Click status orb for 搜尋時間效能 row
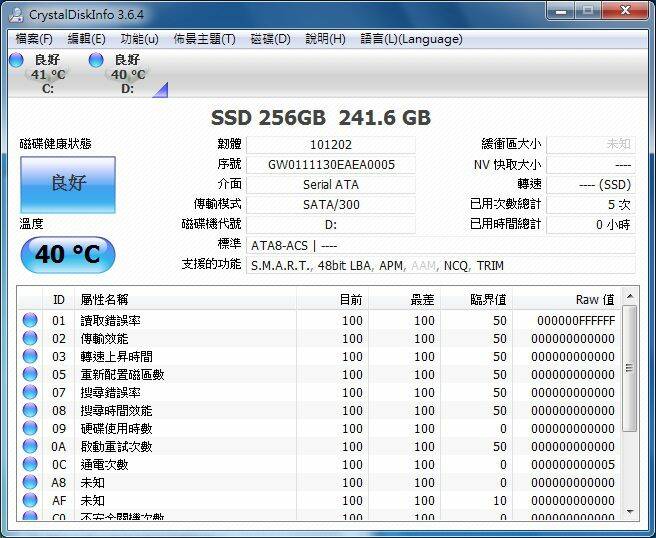656x538 pixels. [30, 410]
